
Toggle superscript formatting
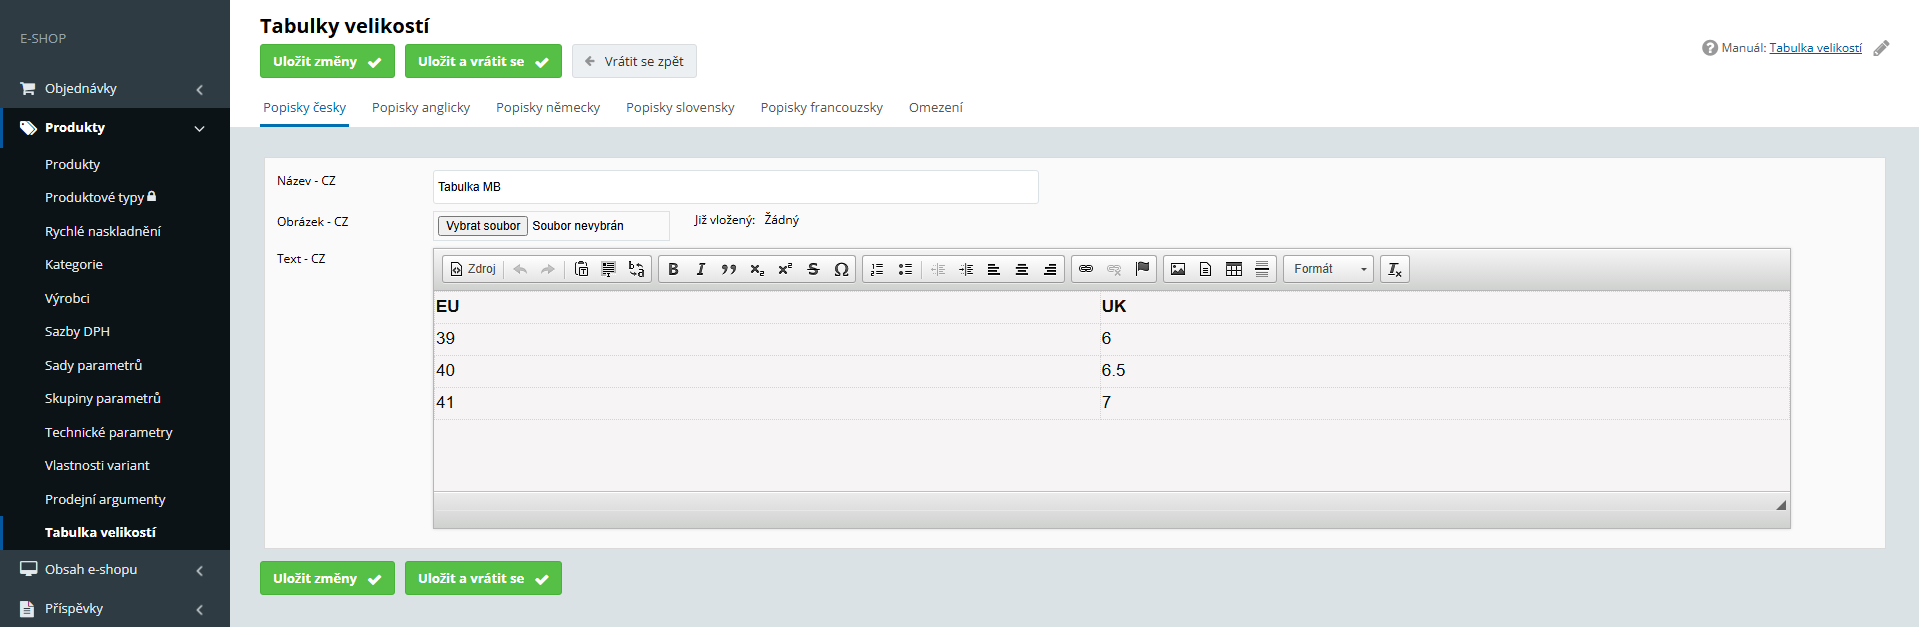point(785,269)
